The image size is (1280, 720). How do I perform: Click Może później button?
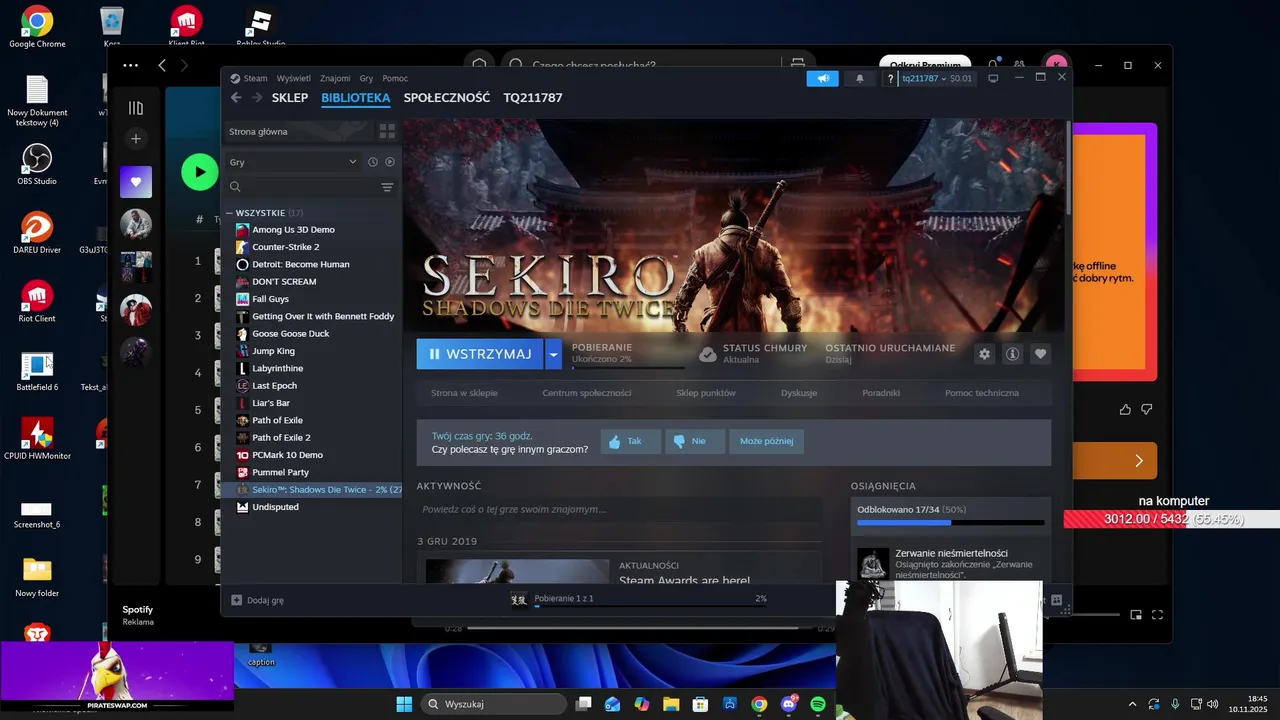point(766,441)
